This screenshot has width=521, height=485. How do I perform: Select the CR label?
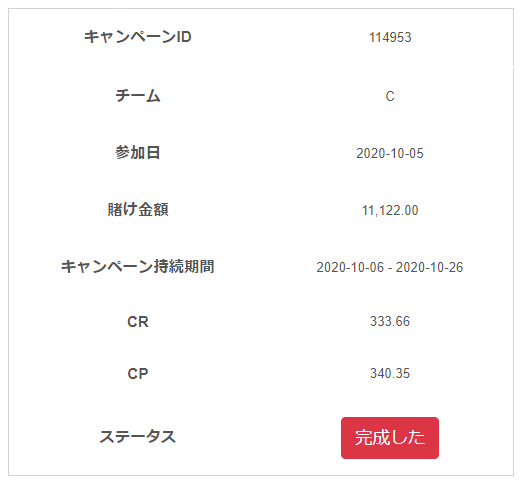(x=138, y=322)
